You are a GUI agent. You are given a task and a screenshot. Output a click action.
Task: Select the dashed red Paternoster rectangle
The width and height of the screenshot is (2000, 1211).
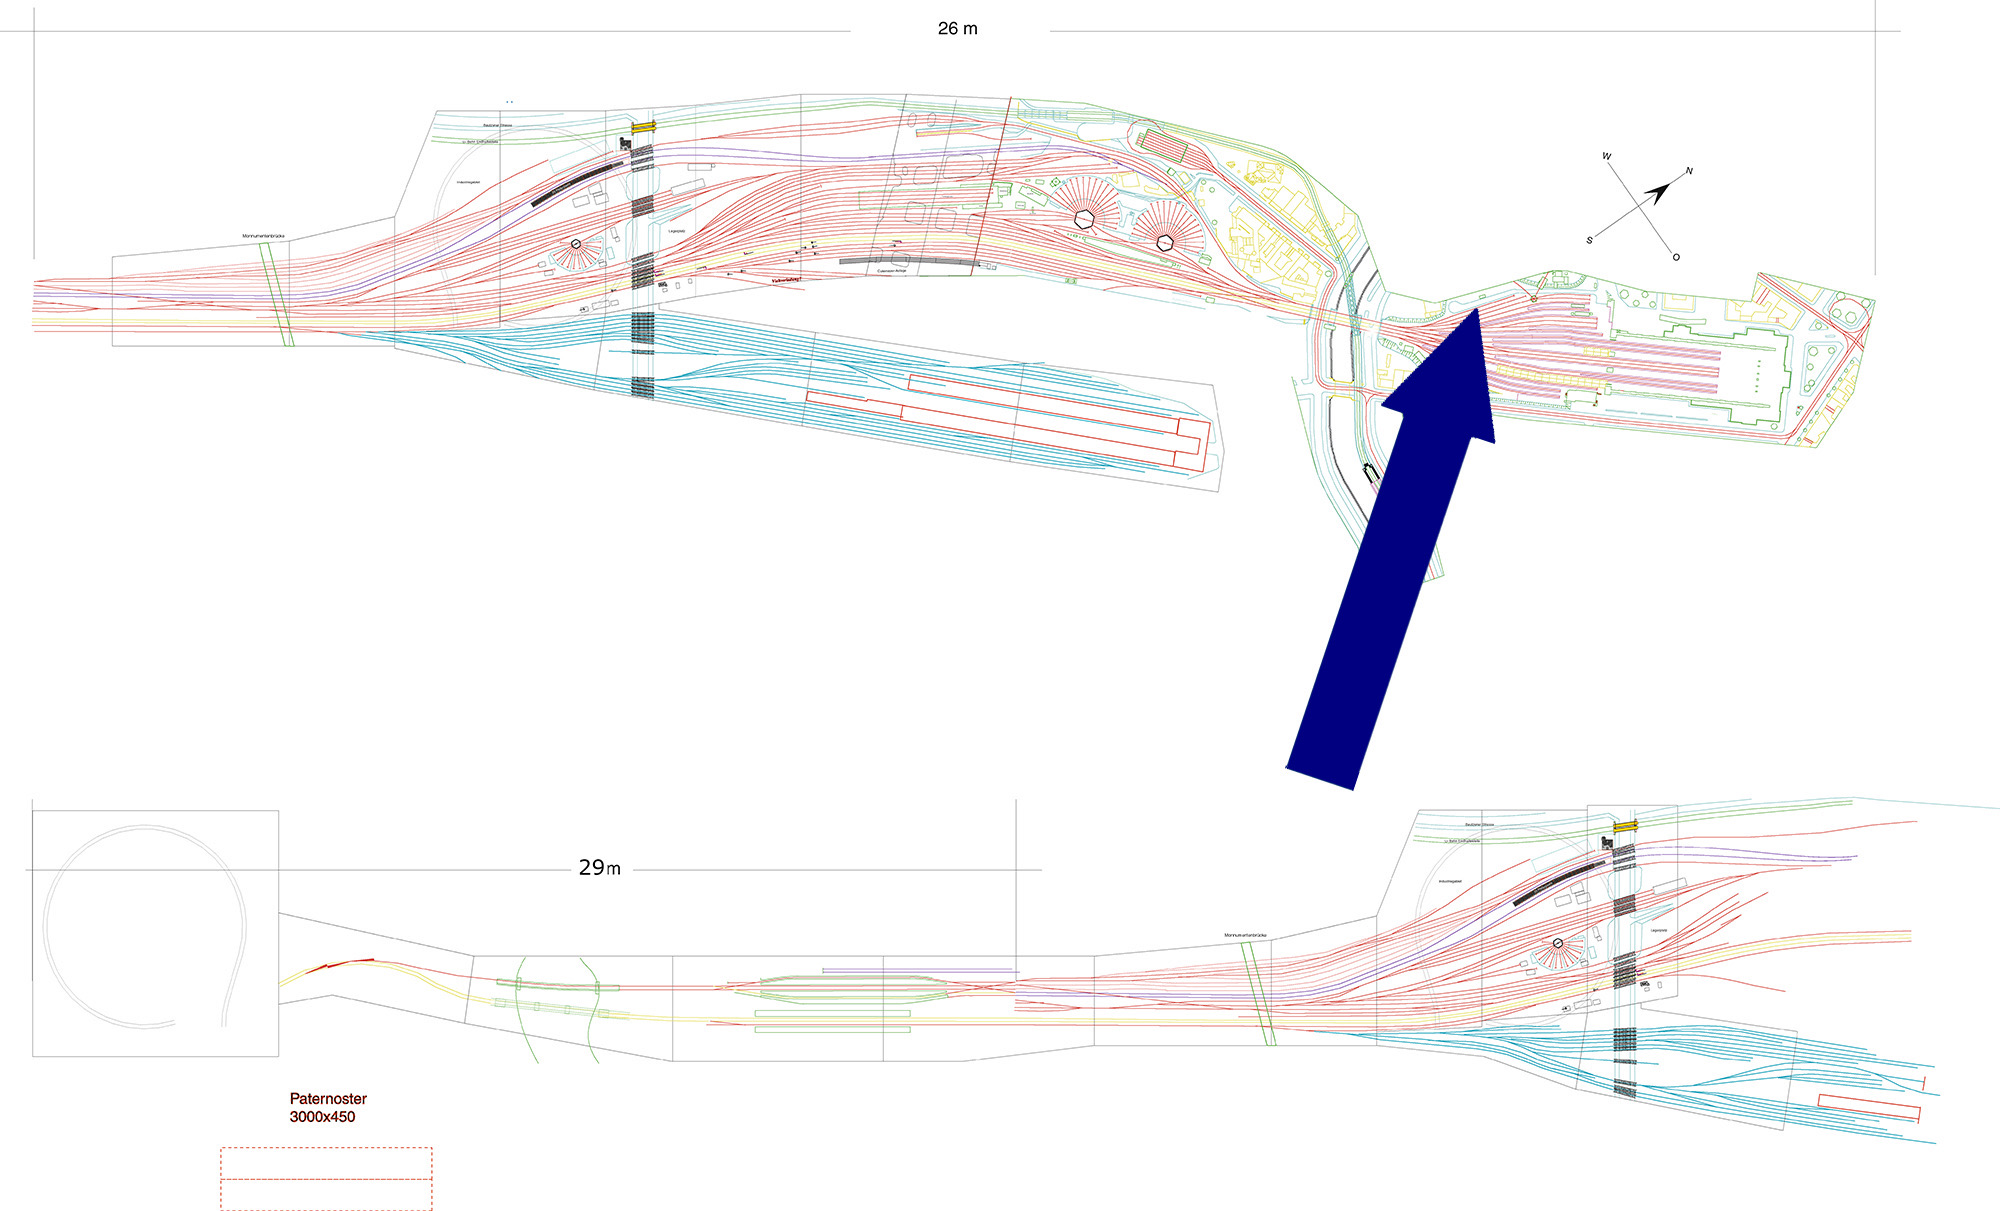click(x=326, y=1179)
